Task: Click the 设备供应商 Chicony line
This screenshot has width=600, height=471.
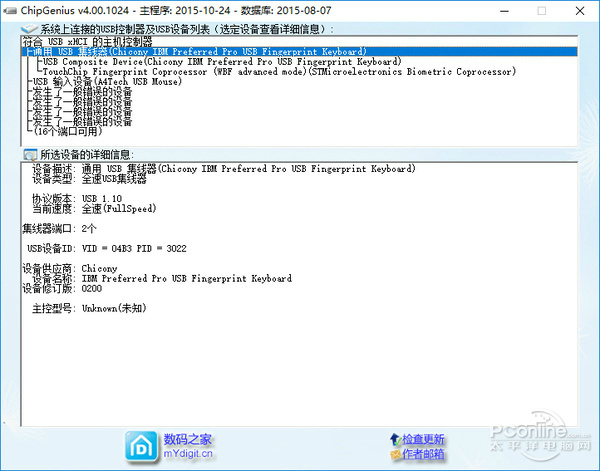Action: [70, 269]
